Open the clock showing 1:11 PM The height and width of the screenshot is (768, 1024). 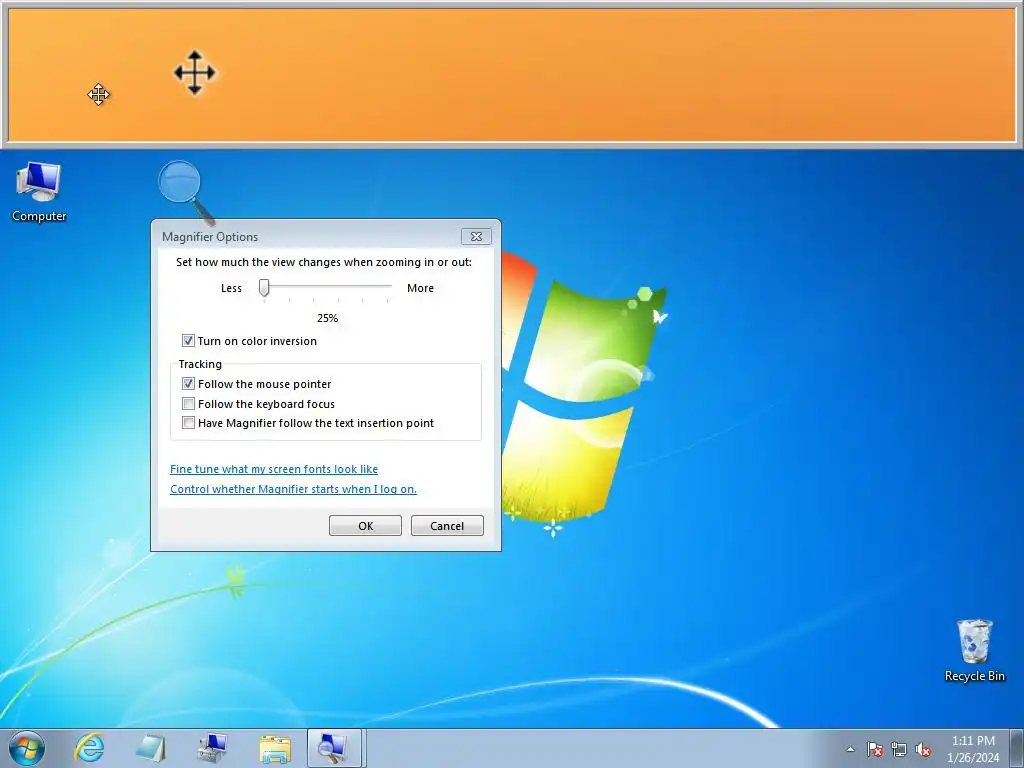click(x=973, y=748)
